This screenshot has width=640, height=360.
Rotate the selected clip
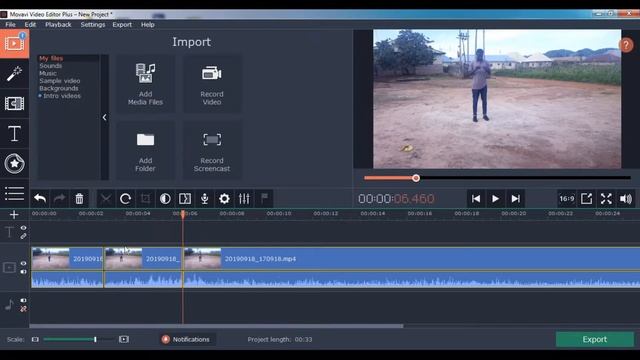pos(125,199)
